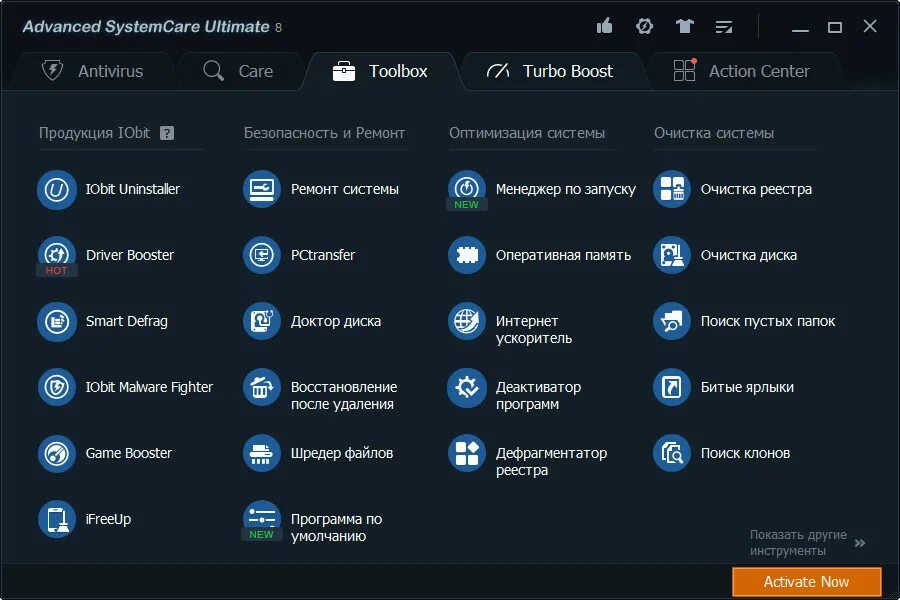Go to the Turbo Boost tab
The width and height of the screenshot is (900, 600).
(x=550, y=71)
